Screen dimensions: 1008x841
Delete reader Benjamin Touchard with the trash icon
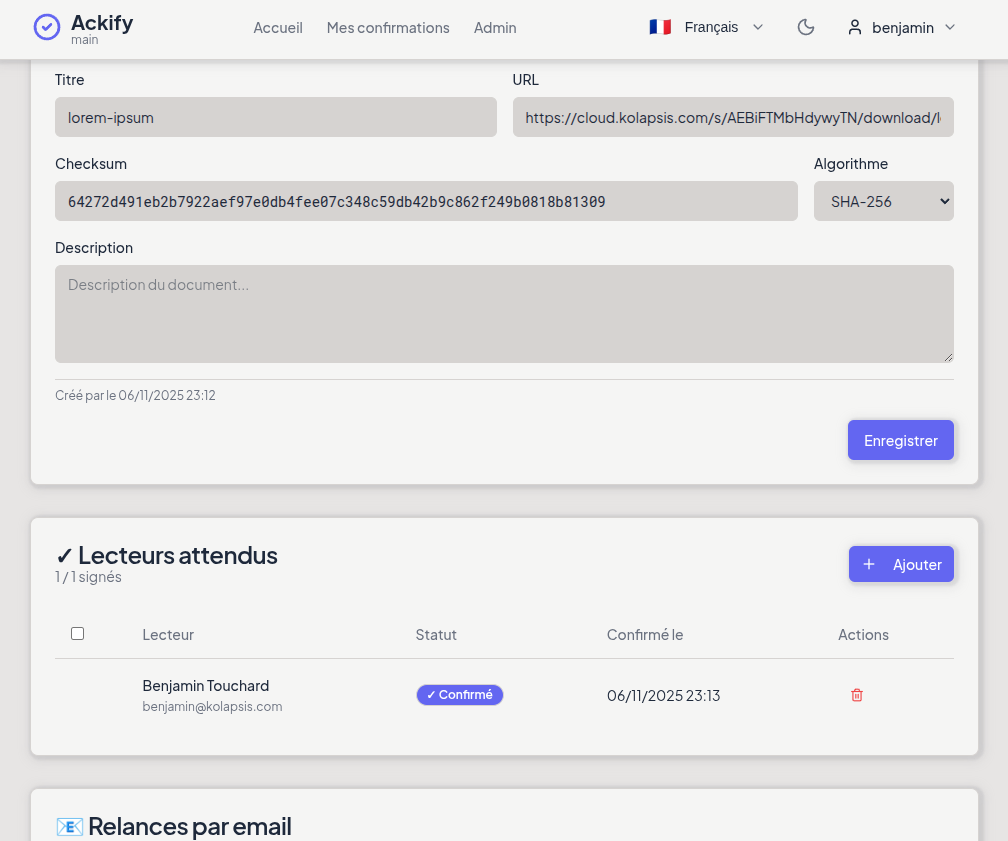(x=857, y=695)
